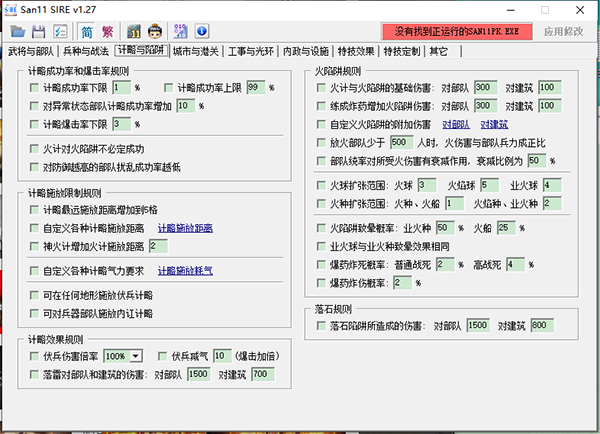The height and width of the screenshot is (434, 600).
Task: Click the binary data toolbar icon
Action: coord(180,32)
